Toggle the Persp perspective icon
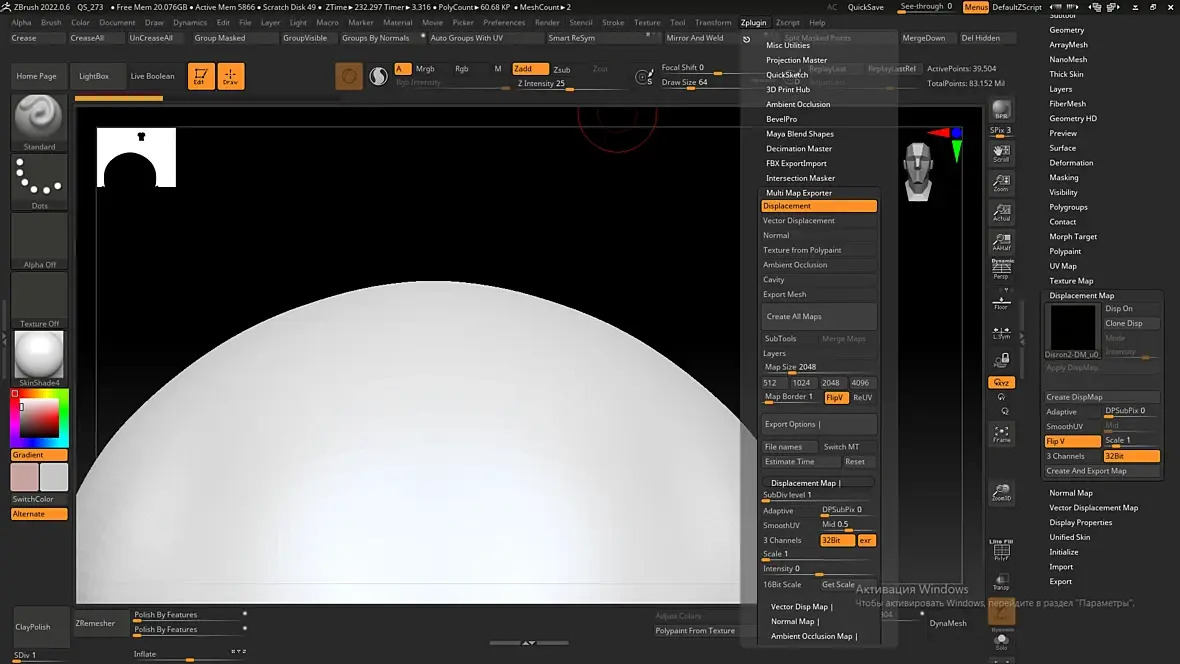The image size is (1180, 664). (1001, 269)
